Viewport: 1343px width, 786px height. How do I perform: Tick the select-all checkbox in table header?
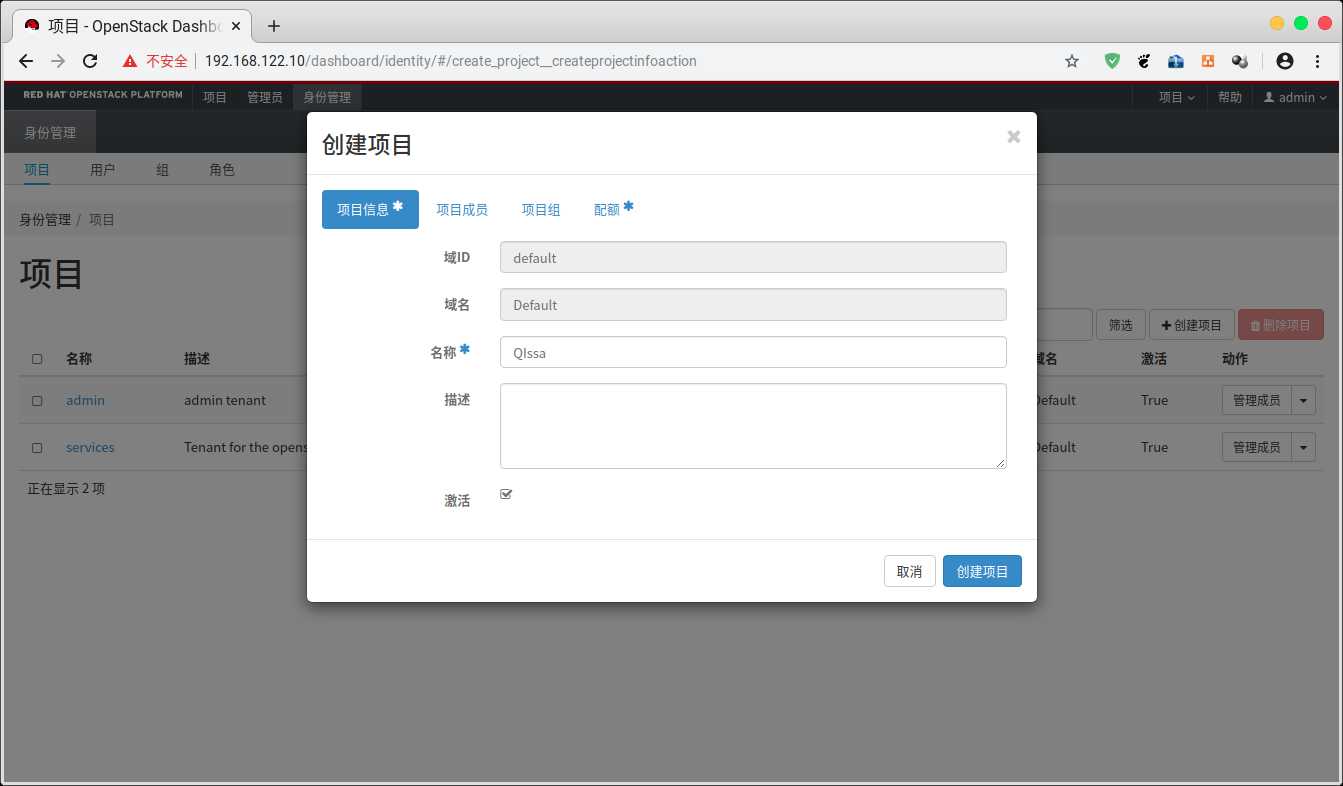pos(37,359)
